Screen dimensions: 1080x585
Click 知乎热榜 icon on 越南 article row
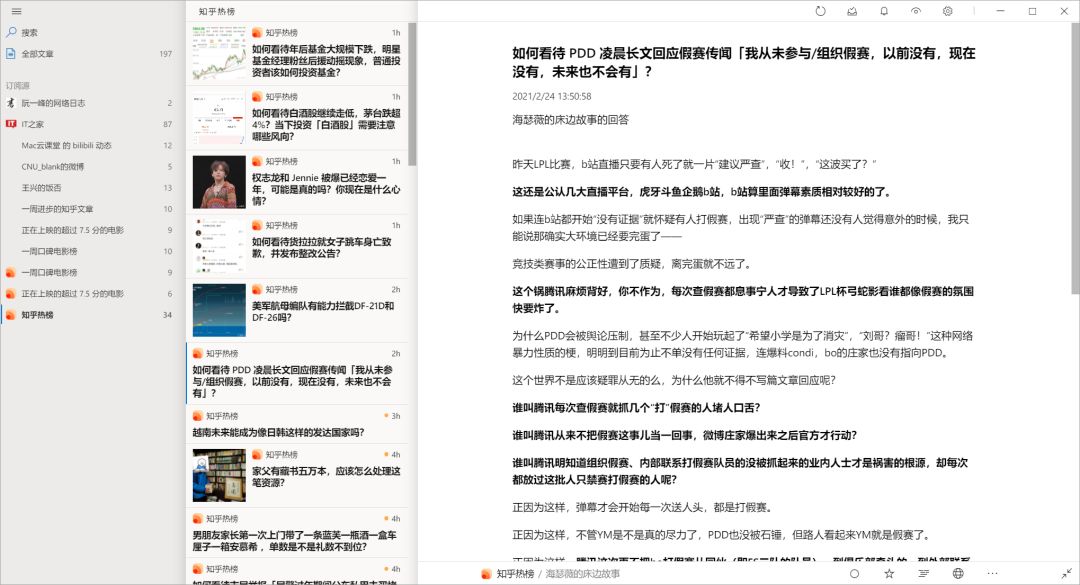[x=198, y=416]
